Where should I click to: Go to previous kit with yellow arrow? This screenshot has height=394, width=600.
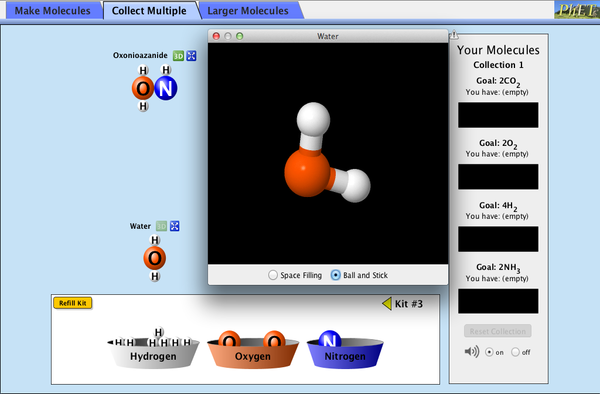[386, 304]
